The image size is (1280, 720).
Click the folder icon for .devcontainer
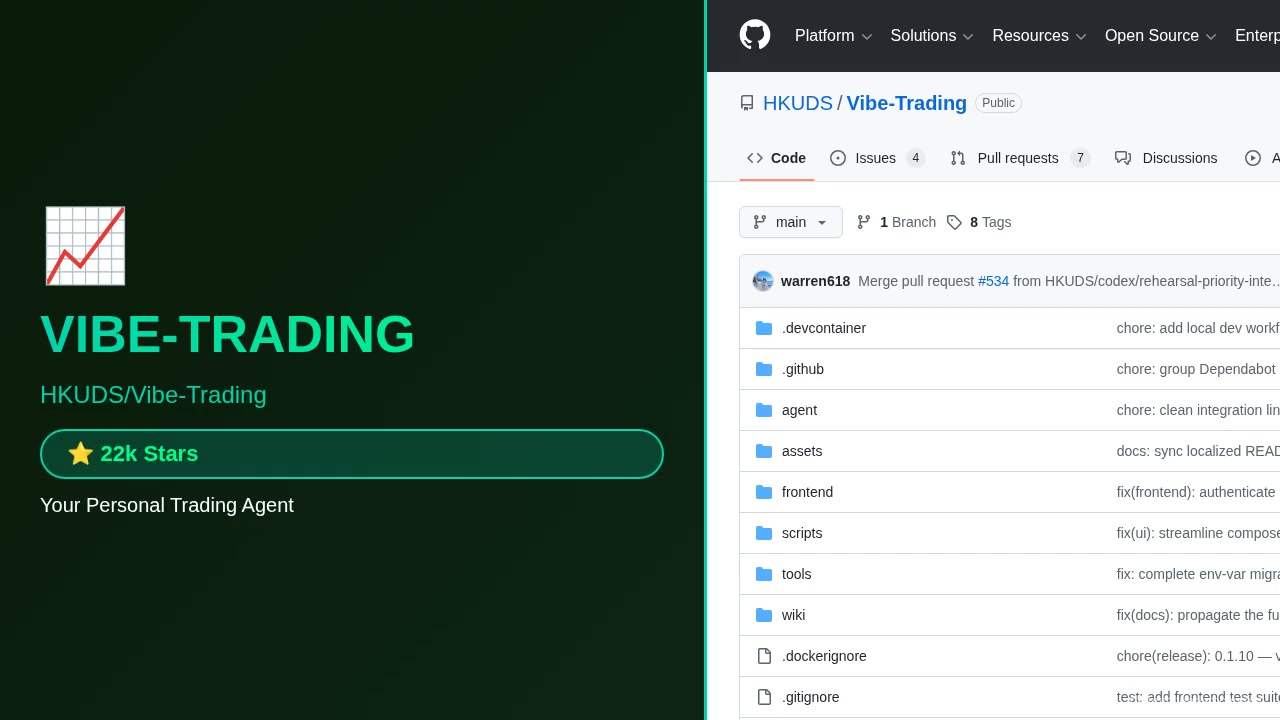[764, 328]
